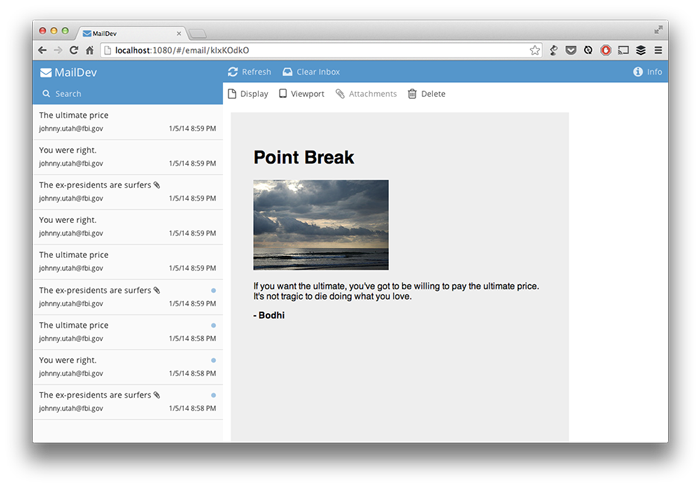Open first 'The ultimate price' email at 8:59 PM
Image resolution: width=700 pixels, height=487 pixels.
click(128, 122)
